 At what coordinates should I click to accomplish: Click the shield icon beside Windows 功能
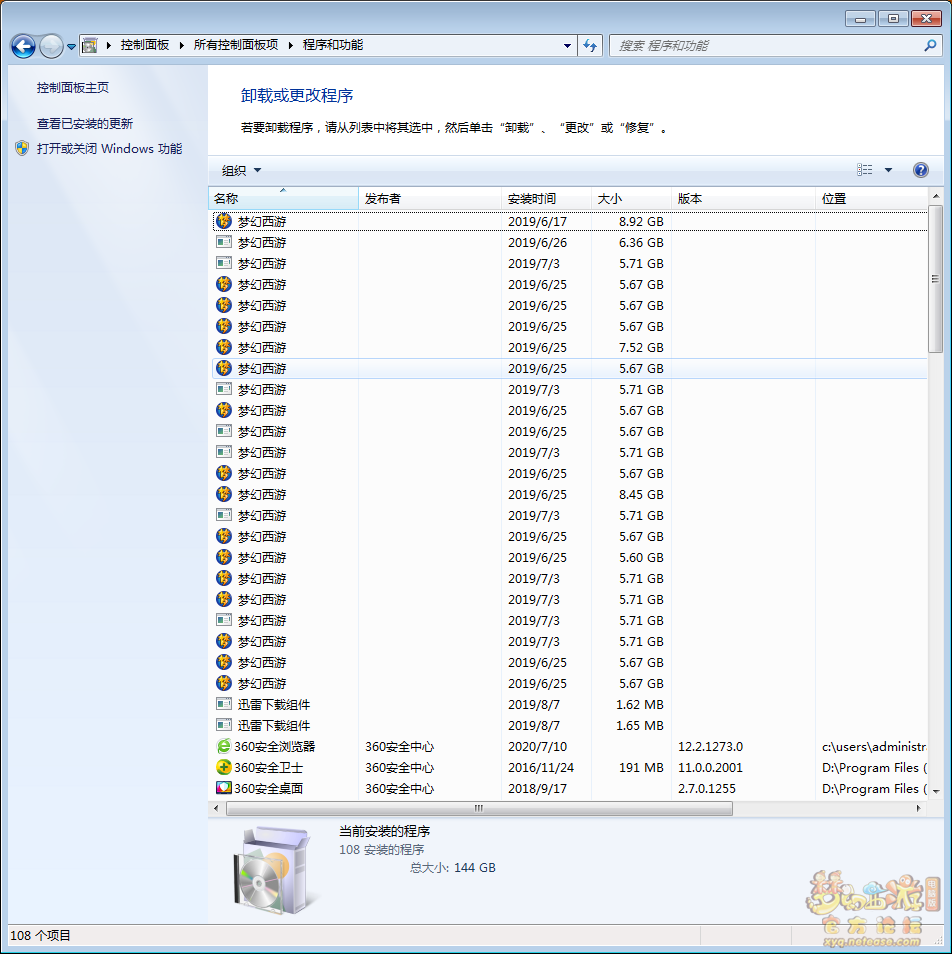pyautogui.click(x=22, y=148)
